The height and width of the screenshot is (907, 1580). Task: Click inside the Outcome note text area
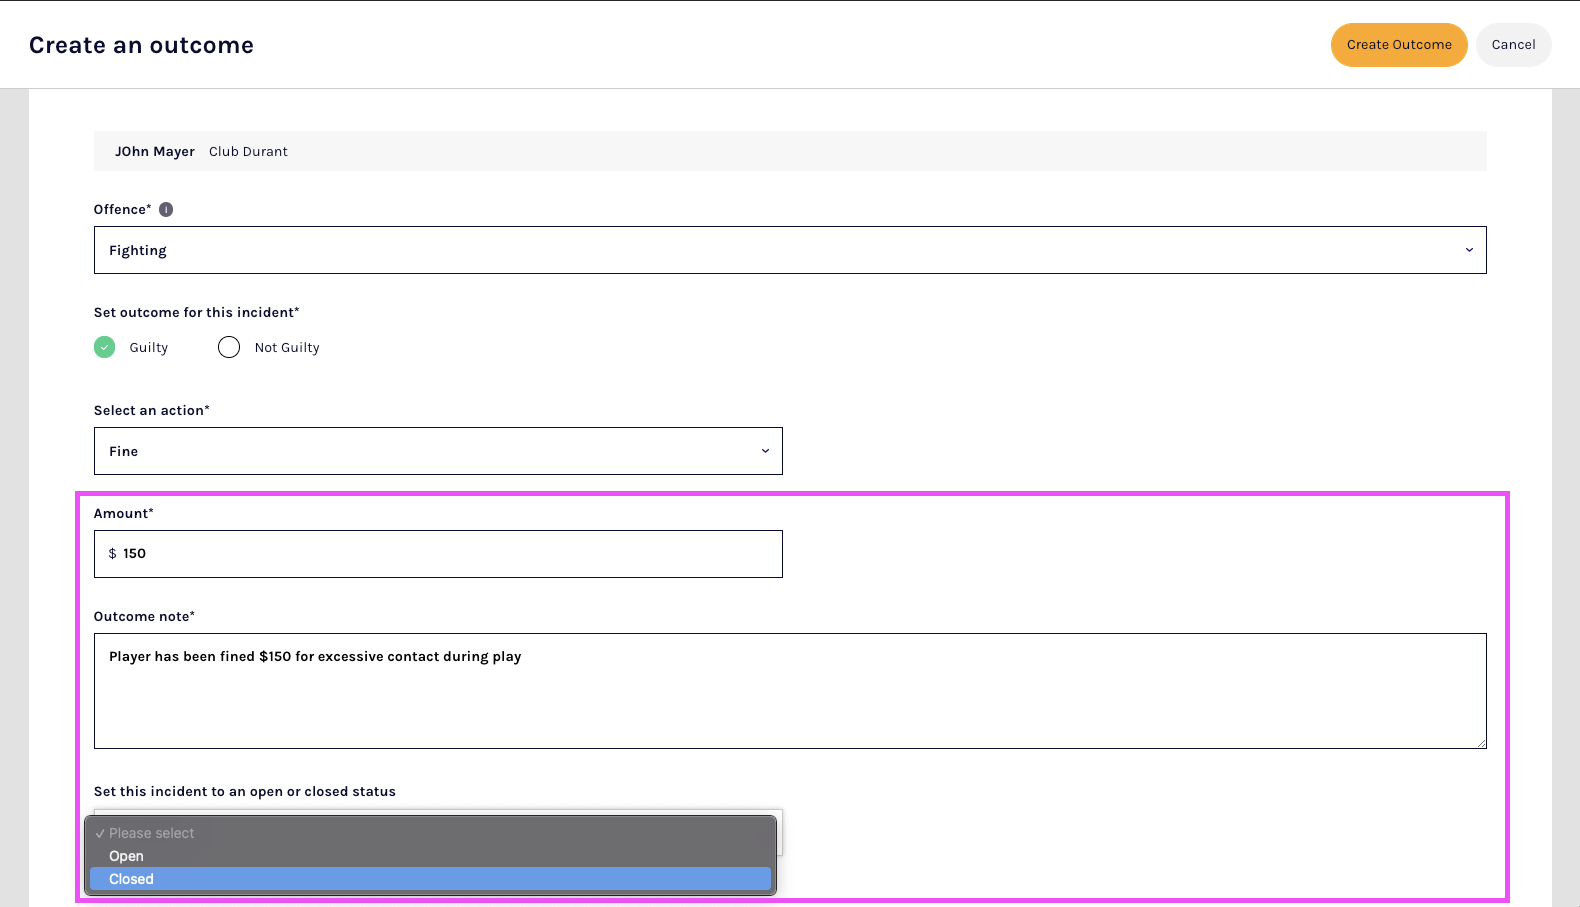(789, 700)
